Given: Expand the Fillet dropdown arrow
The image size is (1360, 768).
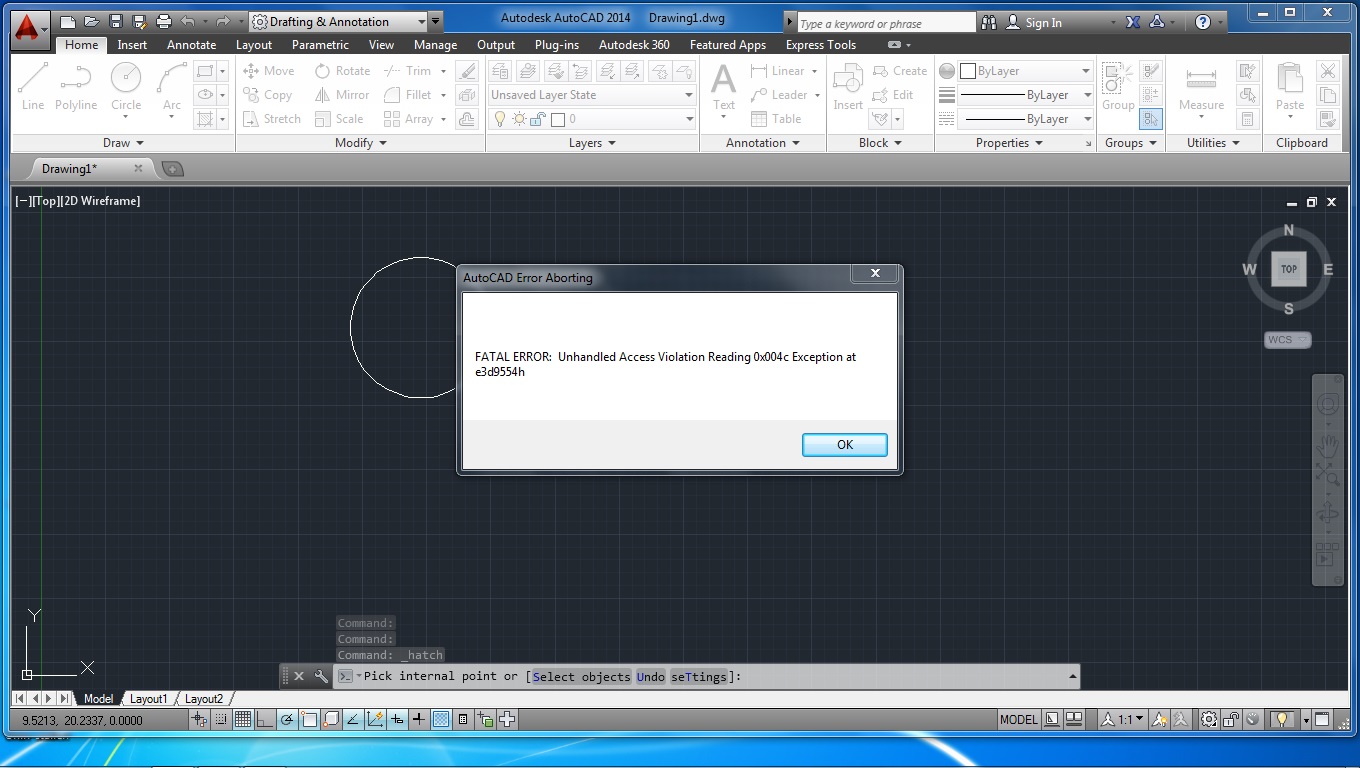Looking at the screenshot, I should click(443, 95).
